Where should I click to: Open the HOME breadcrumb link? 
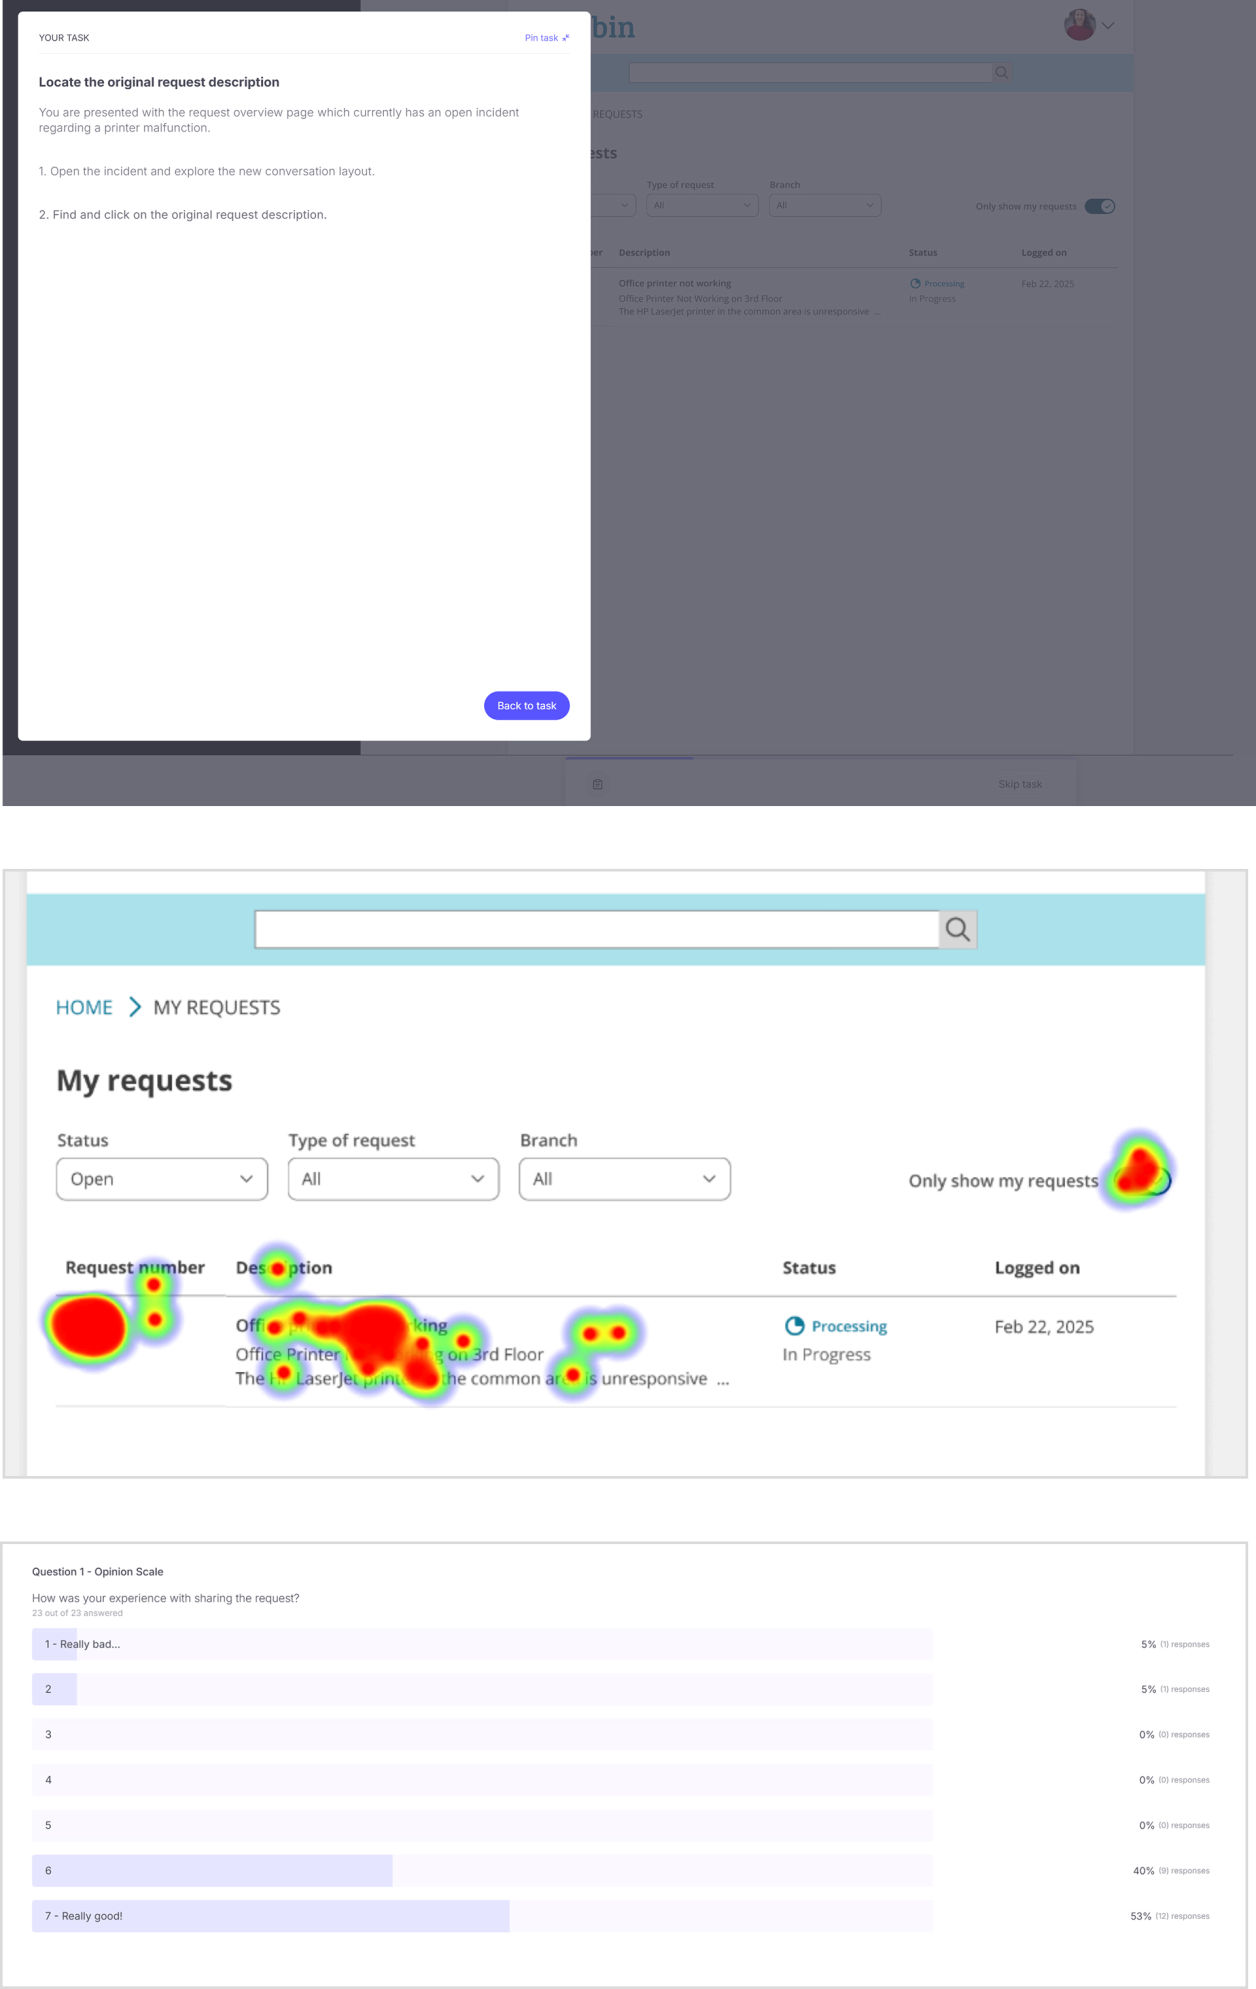(84, 1008)
